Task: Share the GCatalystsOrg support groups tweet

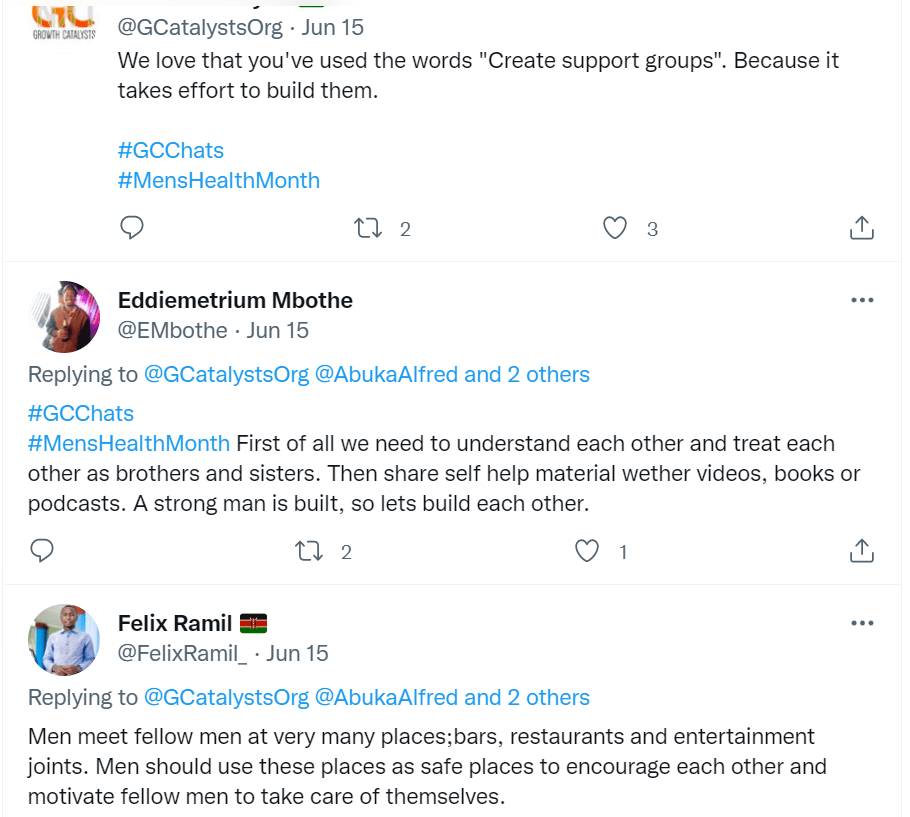Action: click(861, 228)
